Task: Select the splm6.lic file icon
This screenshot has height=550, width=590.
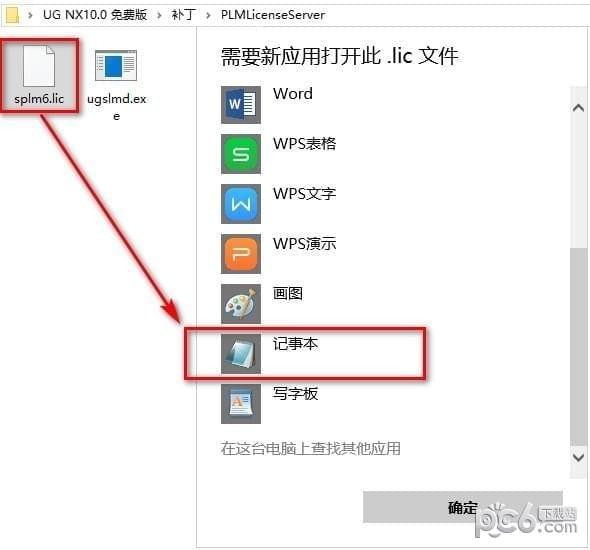Action: (x=39, y=66)
